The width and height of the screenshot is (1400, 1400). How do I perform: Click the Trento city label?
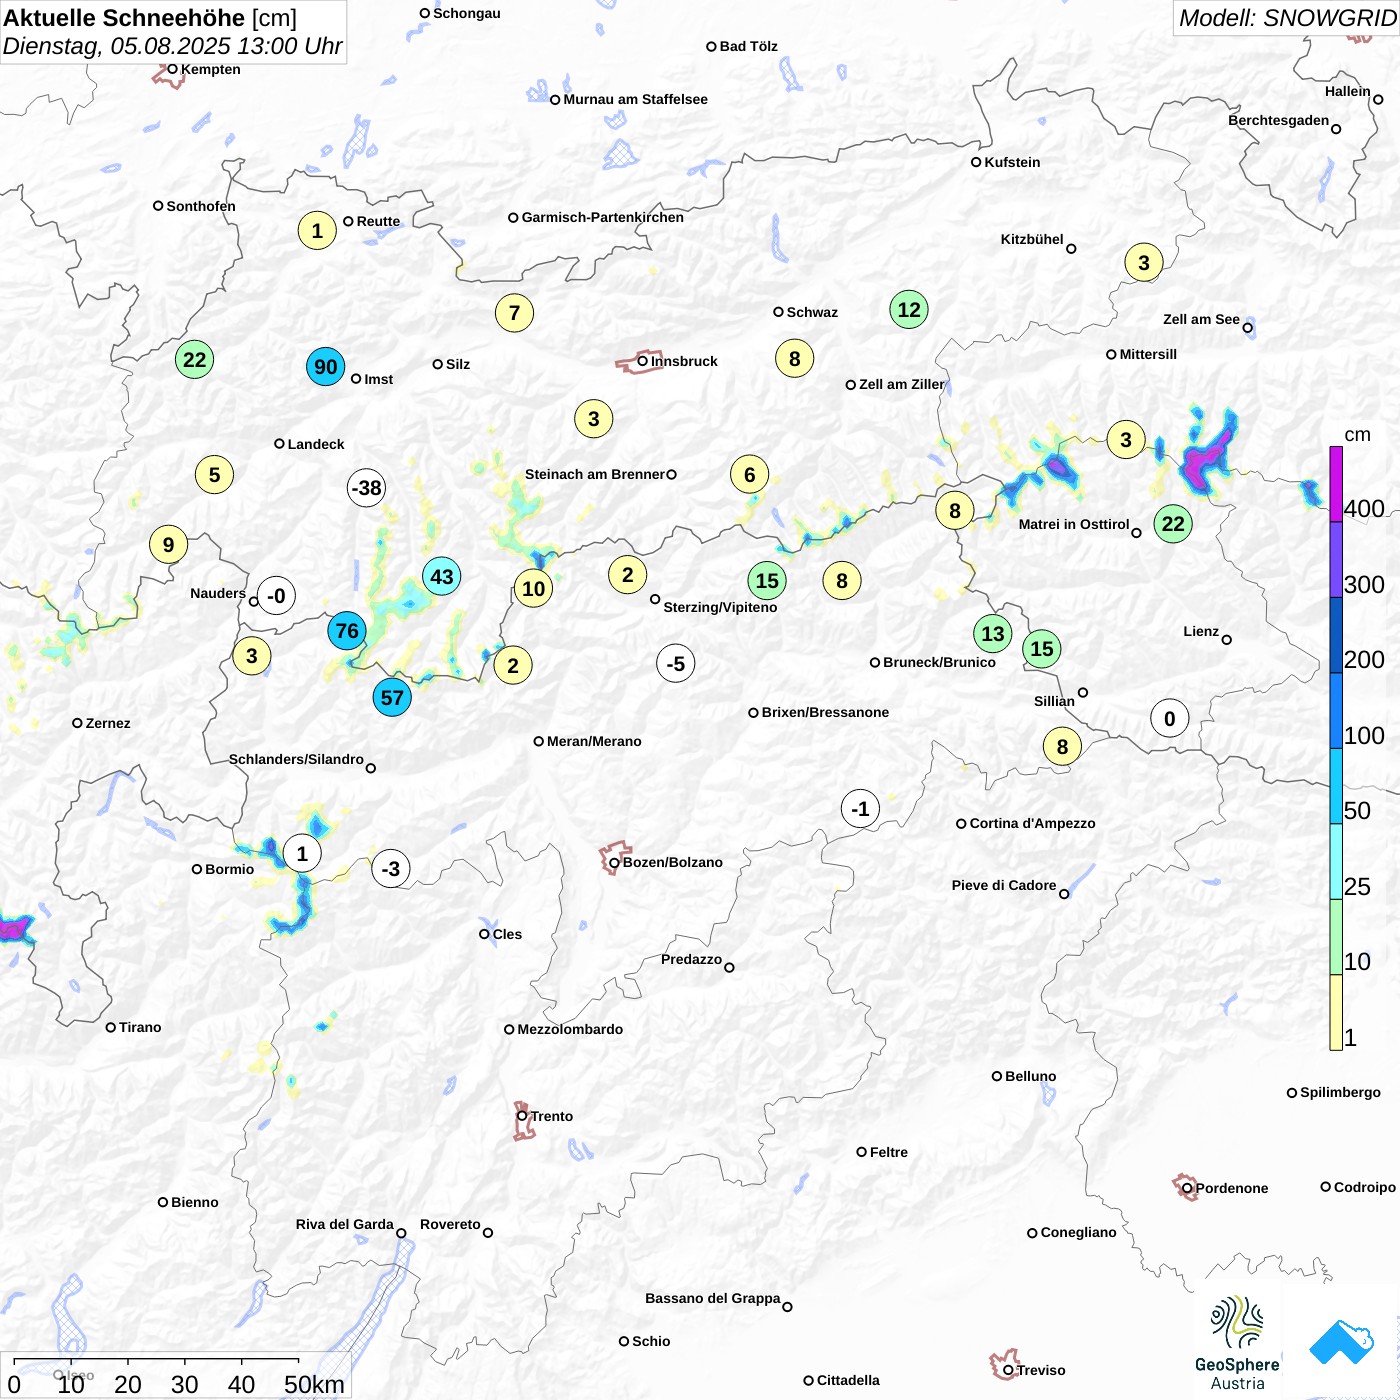click(552, 1116)
